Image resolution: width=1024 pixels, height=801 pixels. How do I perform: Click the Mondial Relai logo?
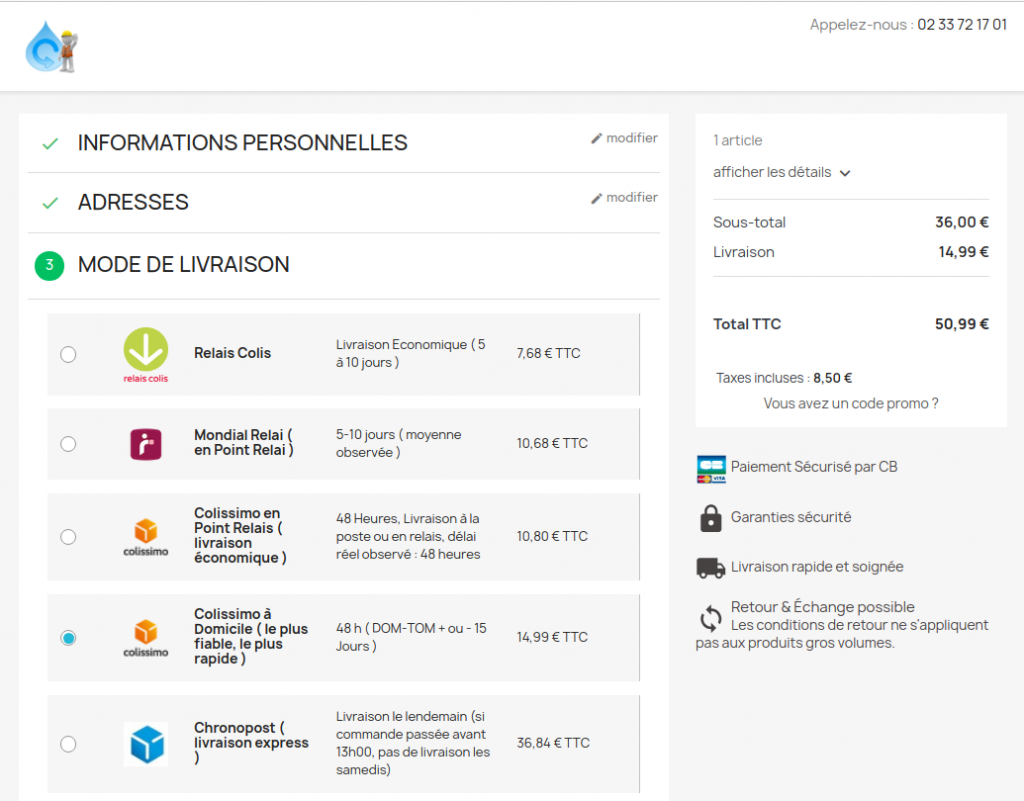coord(145,443)
